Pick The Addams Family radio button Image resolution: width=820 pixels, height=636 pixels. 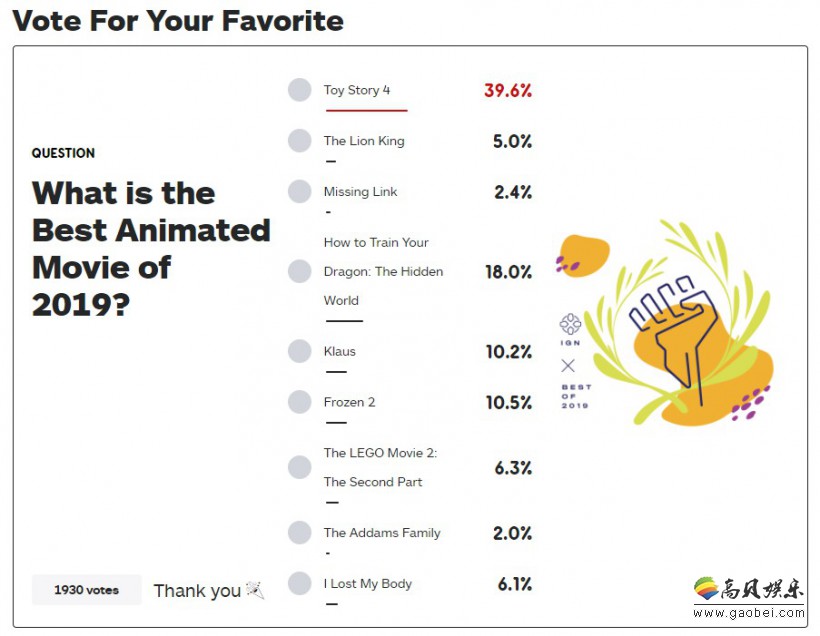click(300, 532)
